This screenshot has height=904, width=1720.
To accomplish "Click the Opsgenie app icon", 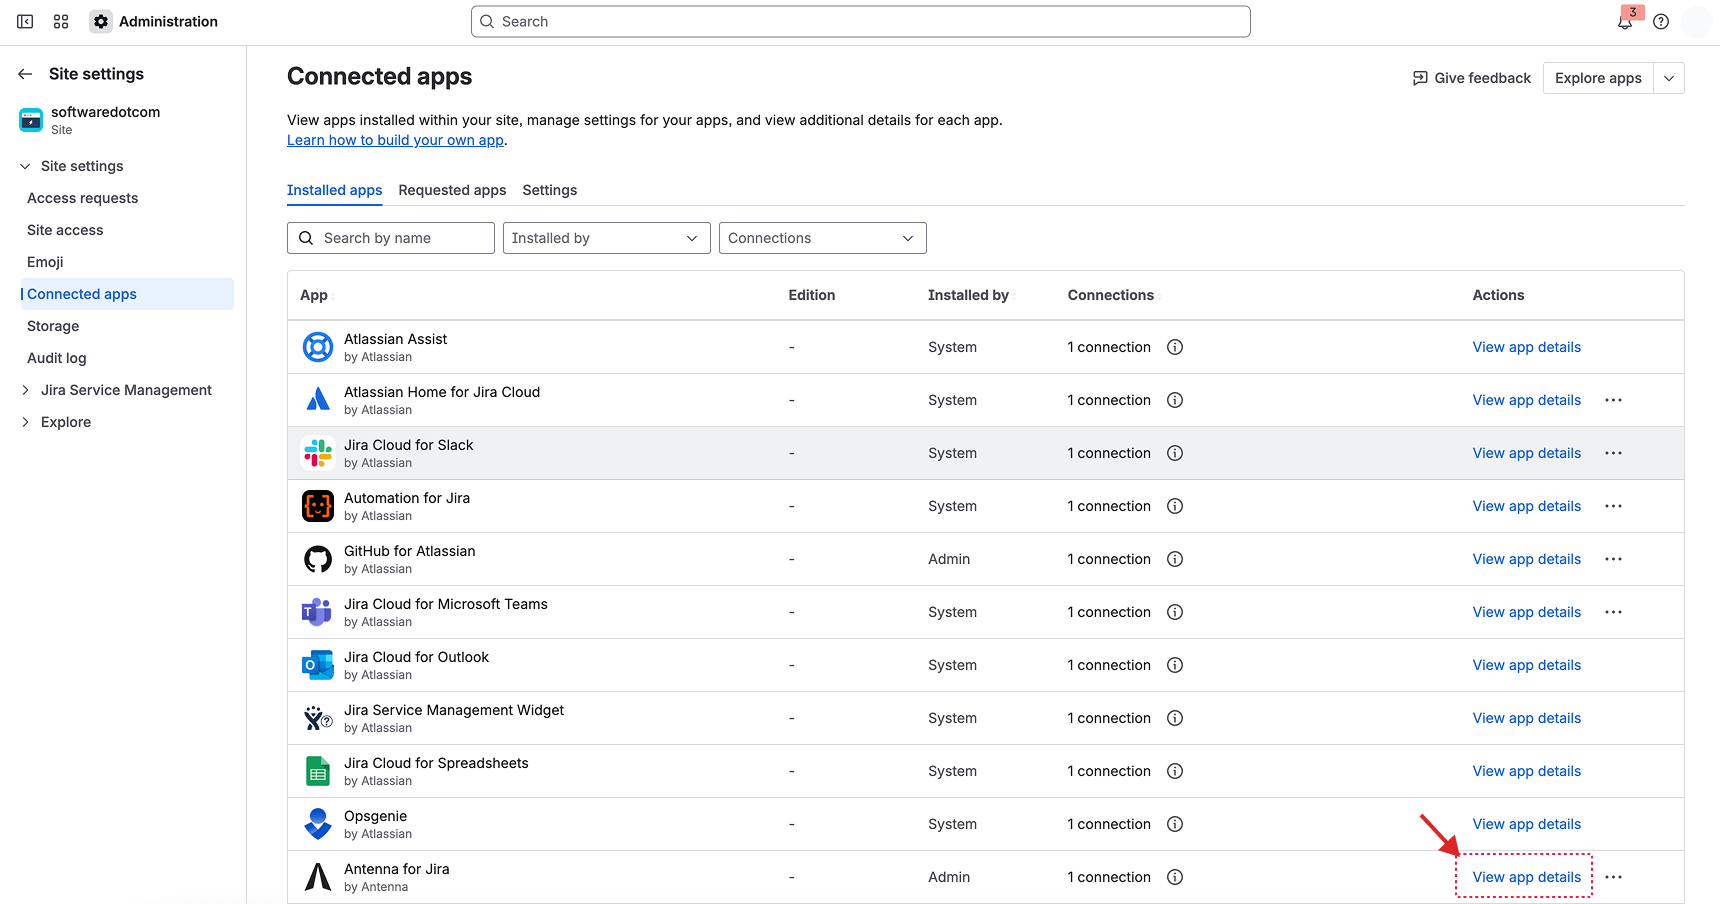I will [x=318, y=824].
